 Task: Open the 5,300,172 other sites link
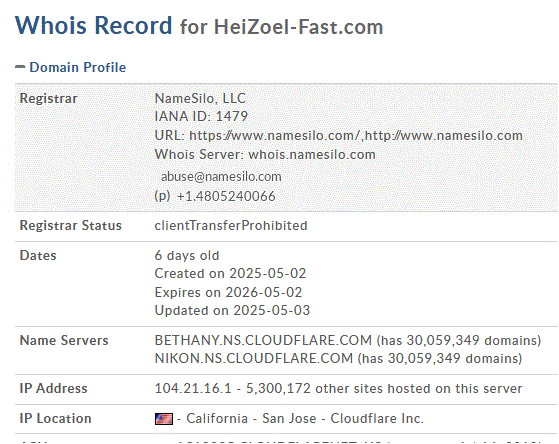coord(384,388)
